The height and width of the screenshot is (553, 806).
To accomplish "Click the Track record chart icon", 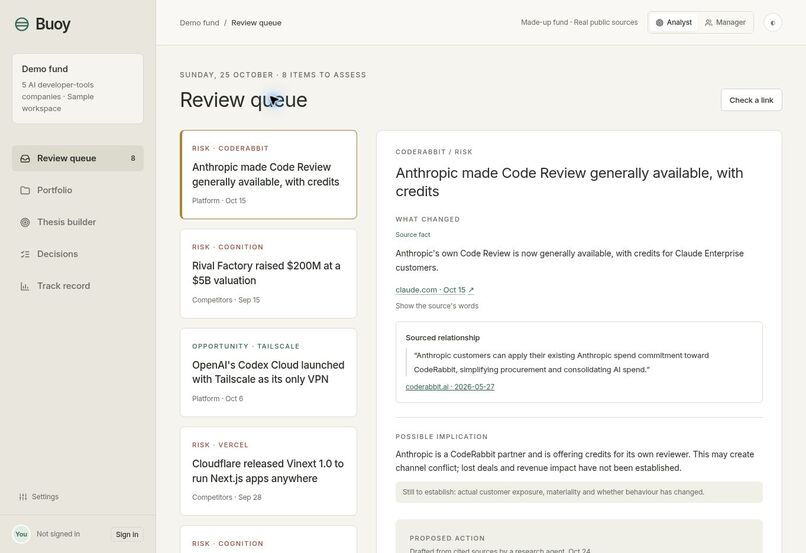I will coord(25,286).
